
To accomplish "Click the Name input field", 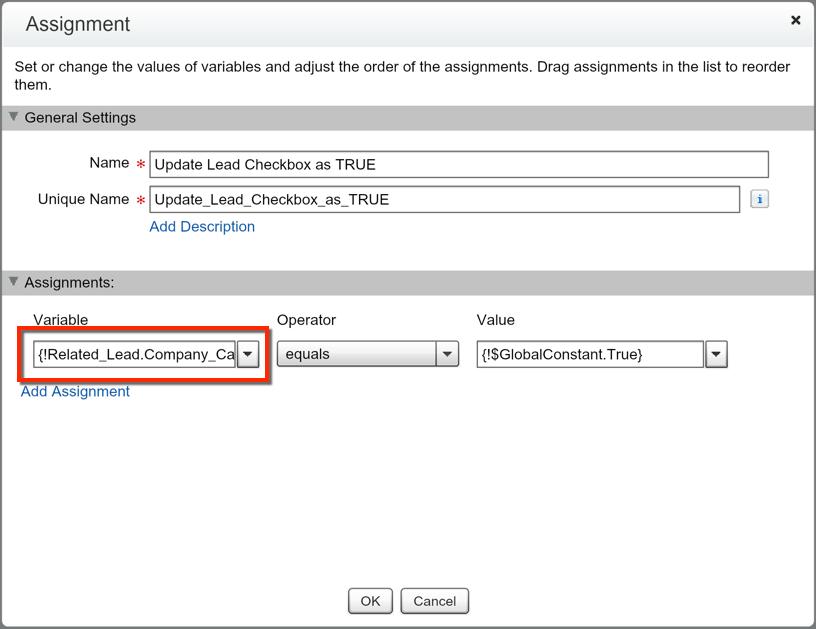I will (458, 164).
